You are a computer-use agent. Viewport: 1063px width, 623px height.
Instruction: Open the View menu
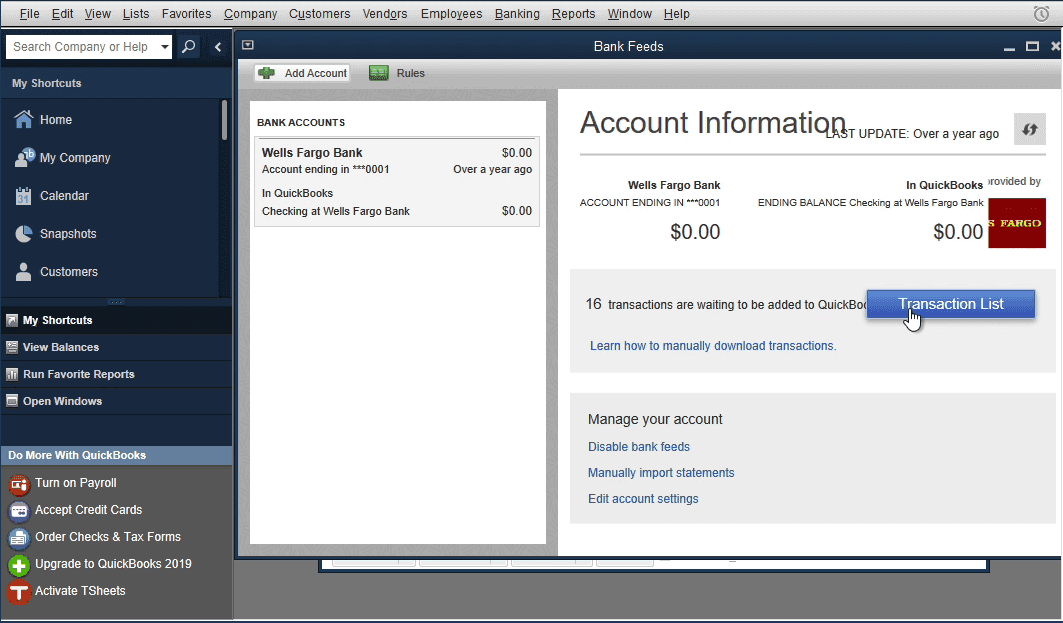[98, 14]
